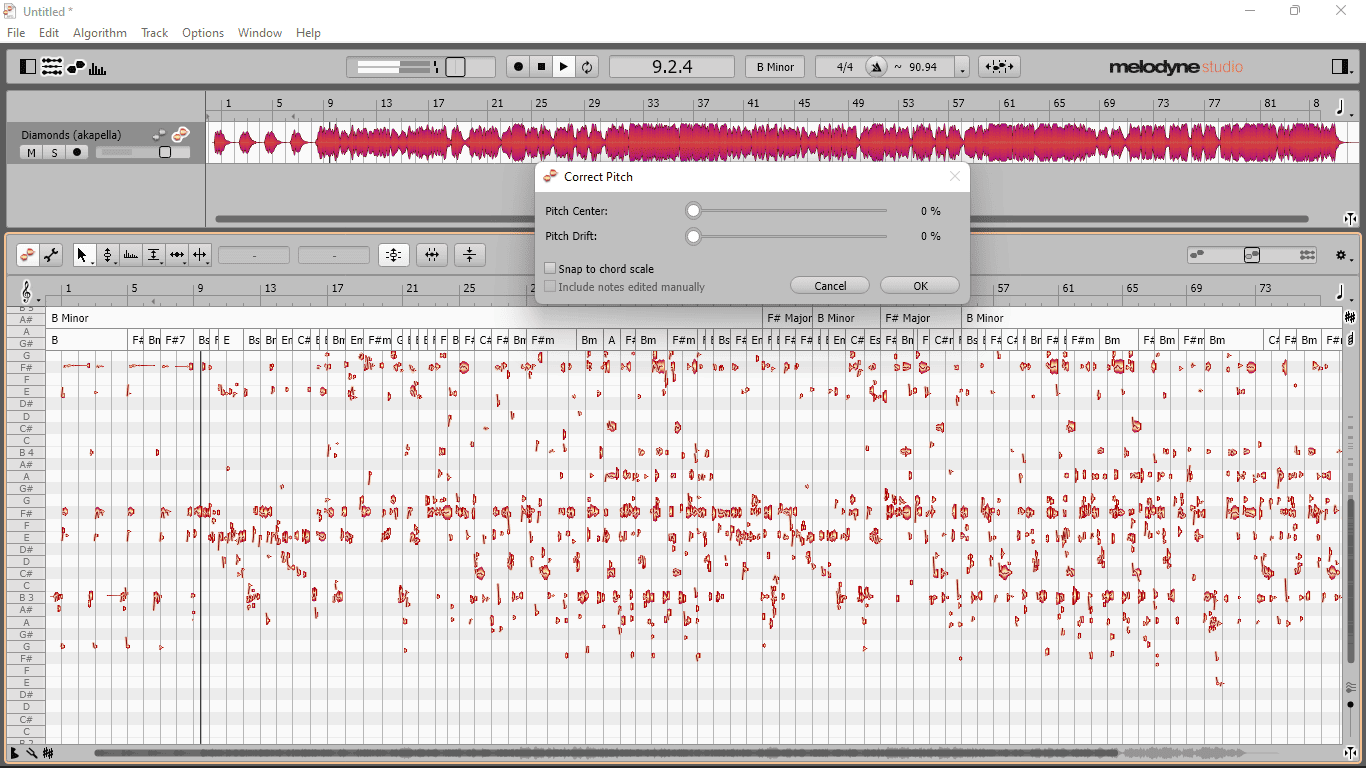Switch to note assignment mode wrench icon
Image resolution: width=1366 pixels, height=768 pixels.
(52, 256)
